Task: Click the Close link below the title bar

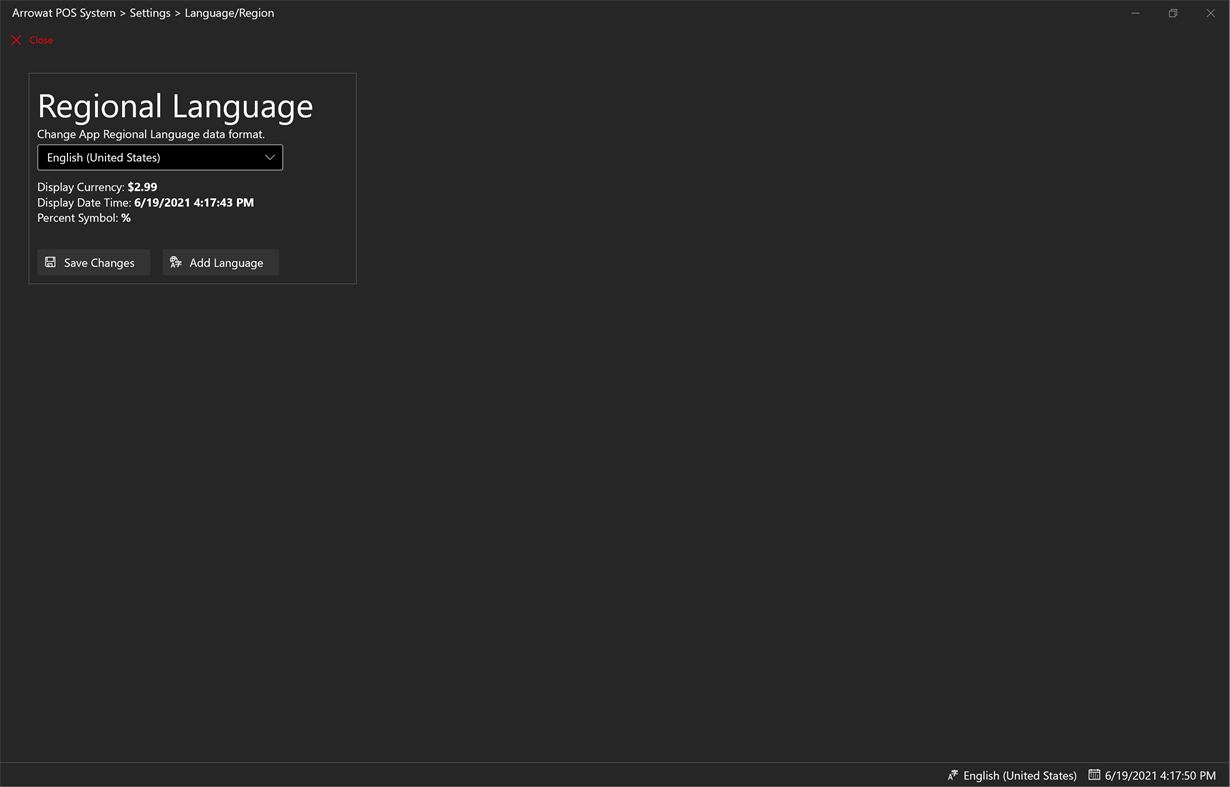Action: point(40,40)
